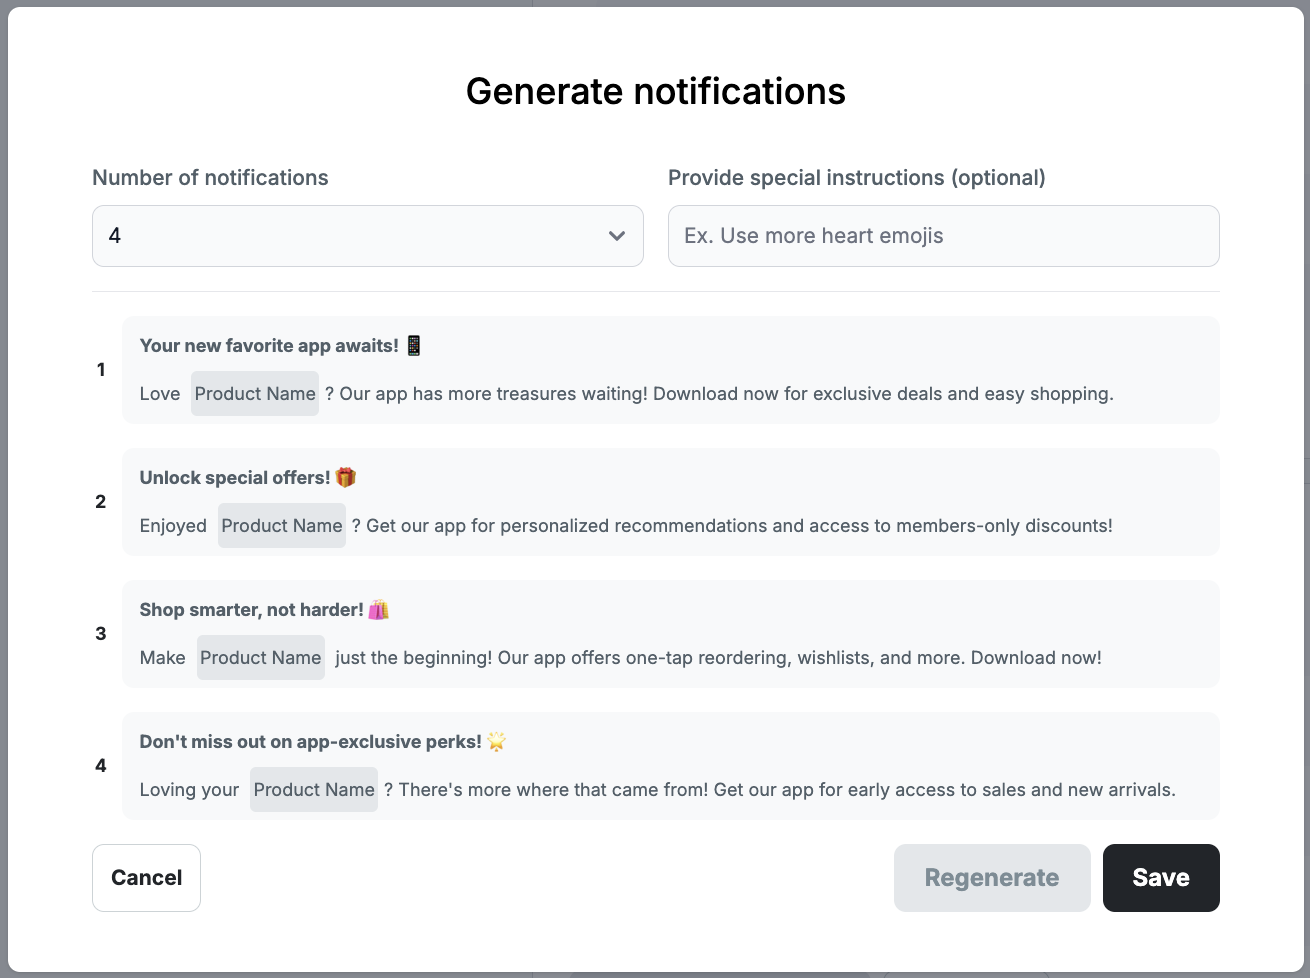Screen dimensions: 1310x978
Task: Click notification 2 body text about members-only discounts
Action: point(739,526)
